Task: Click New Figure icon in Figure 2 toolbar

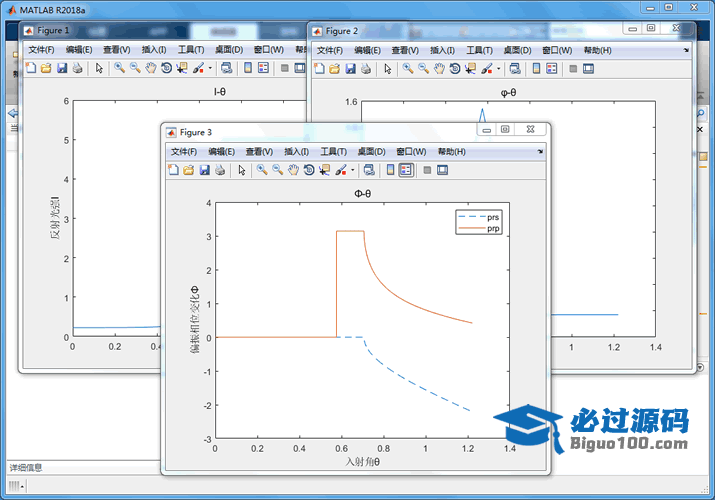Action: [x=319, y=69]
